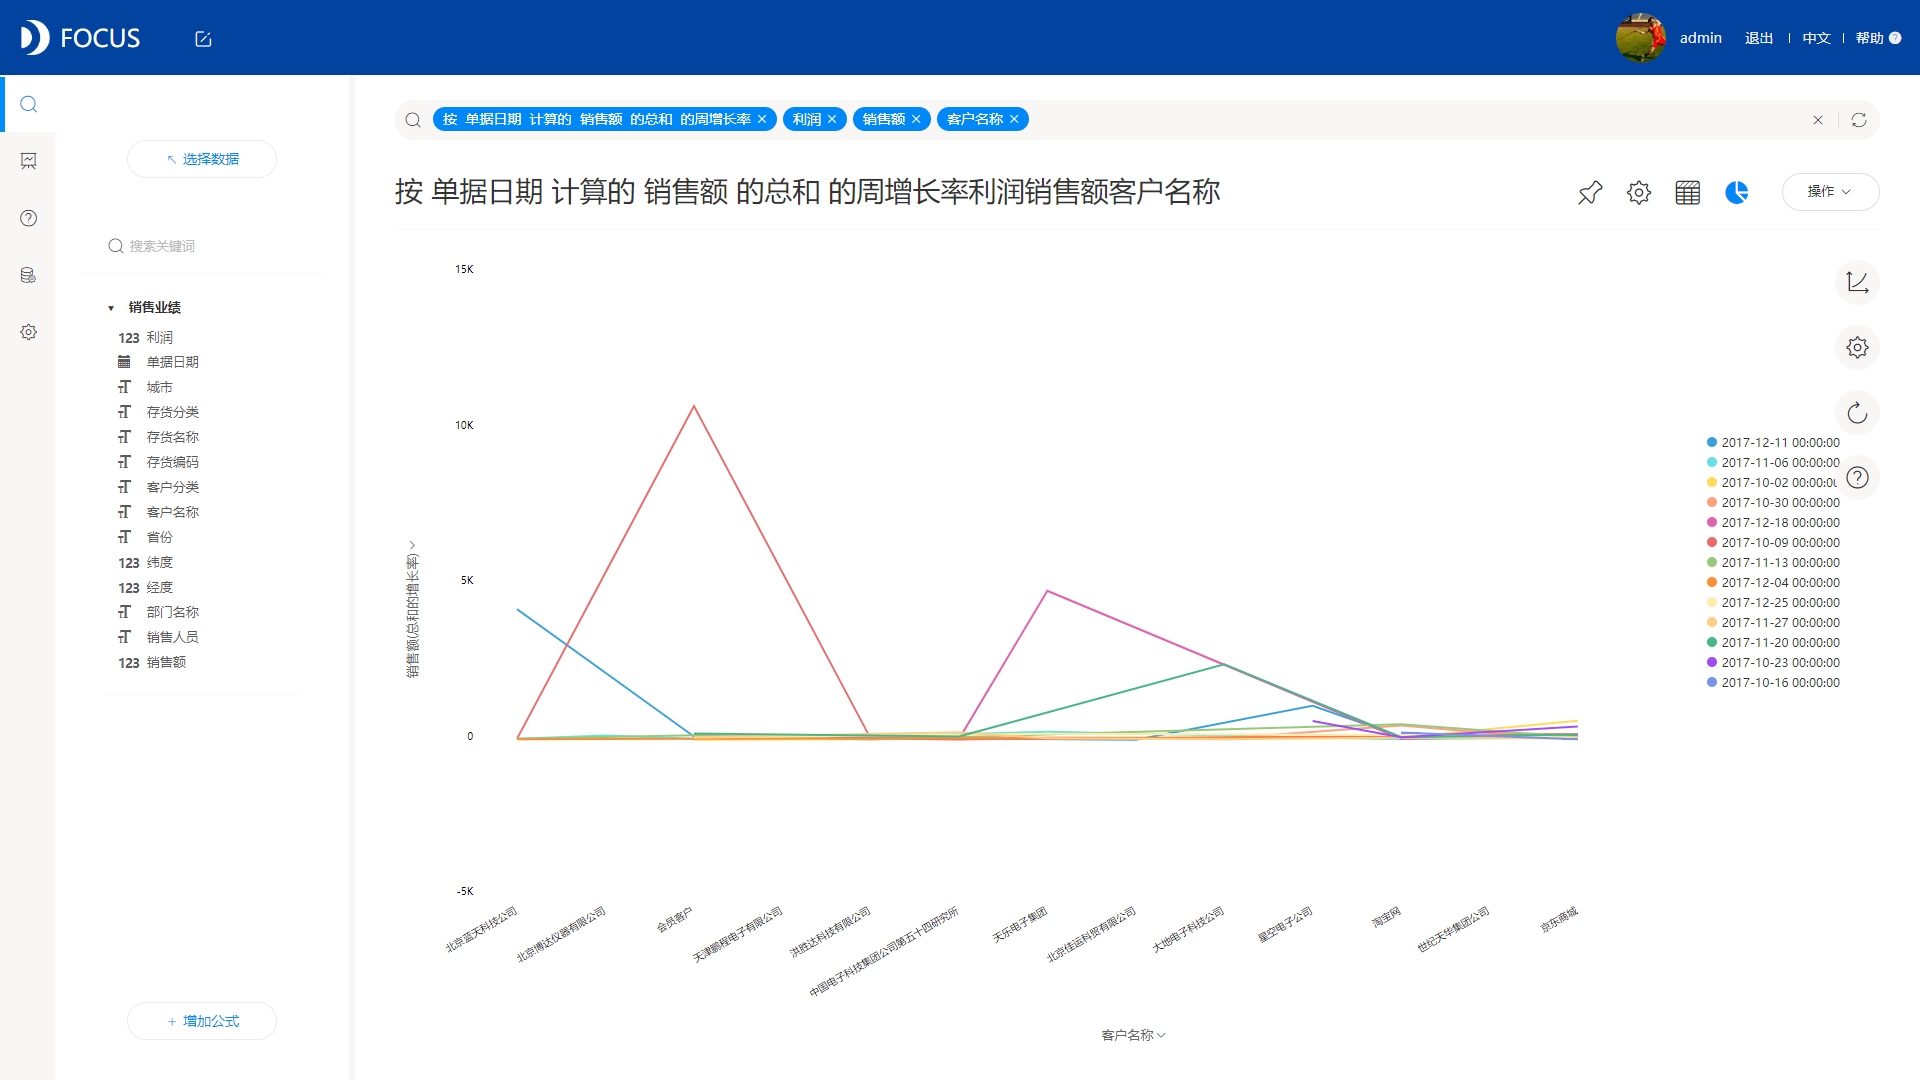Collapse the 销售业绩 data tree

point(111,307)
